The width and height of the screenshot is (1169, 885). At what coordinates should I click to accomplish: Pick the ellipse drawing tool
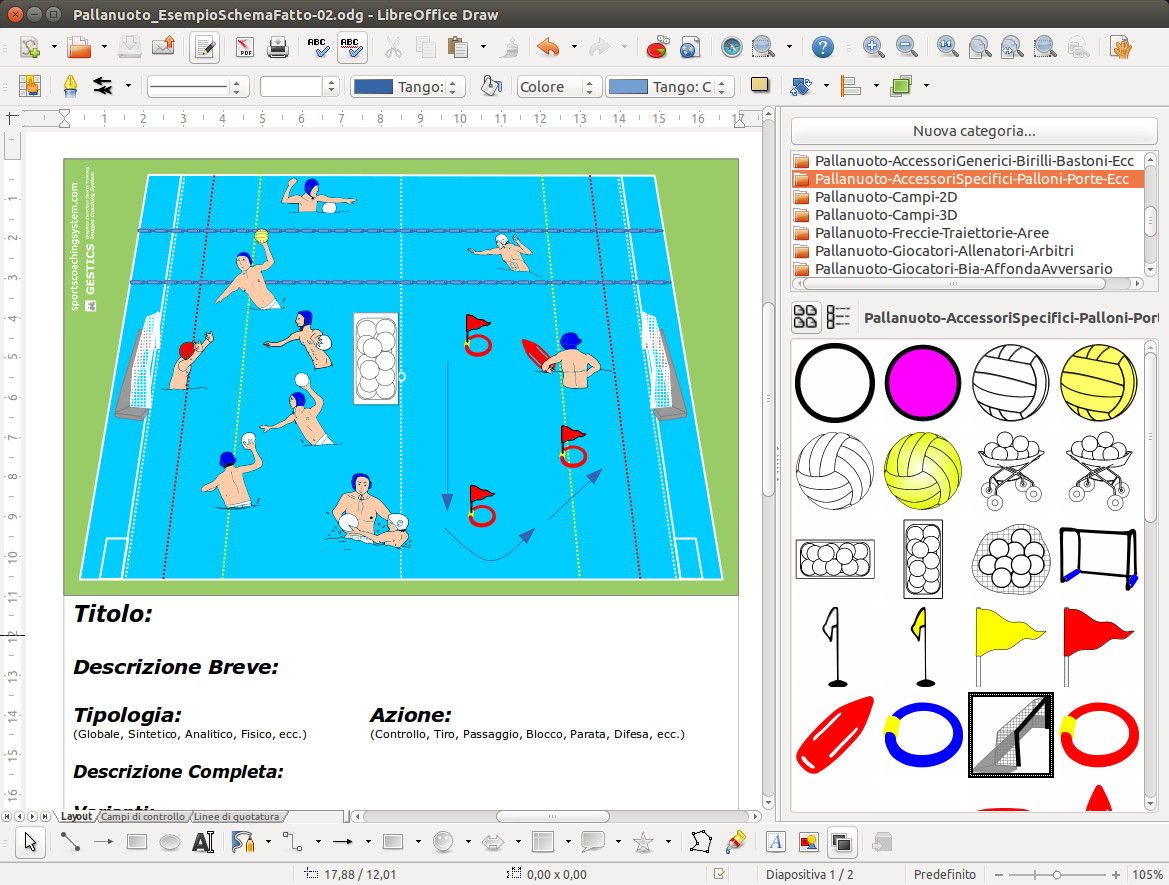[170, 842]
